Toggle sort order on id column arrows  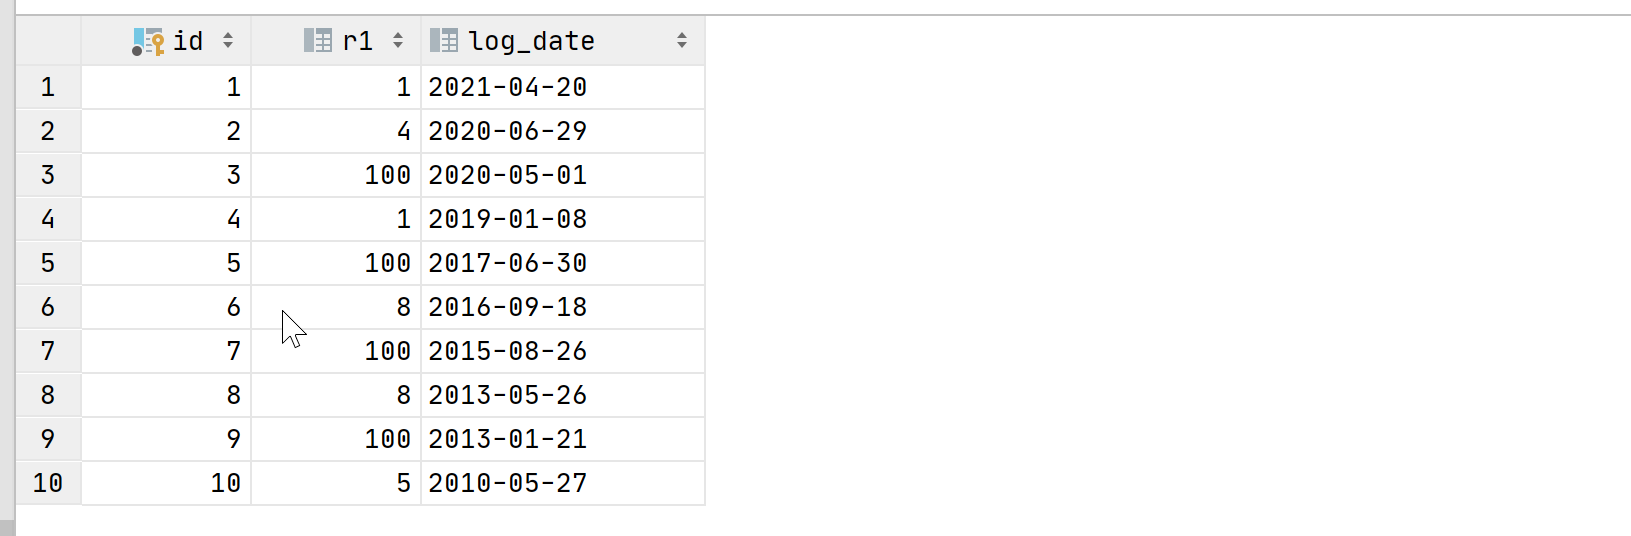click(x=228, y=41)
